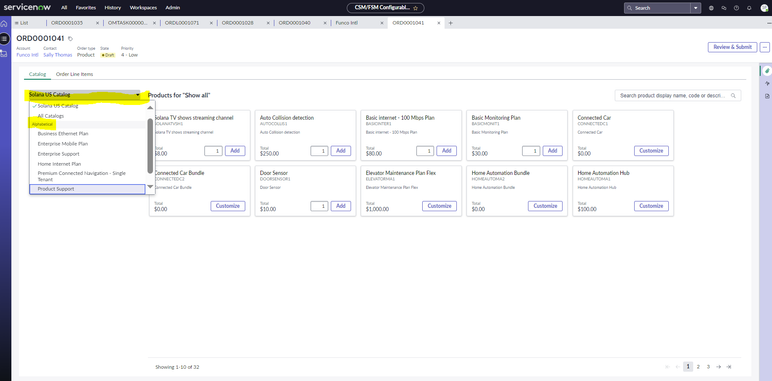Open the inbox icon in left sidebar
The height and width of the screenshot is (381, 772).
4,53
